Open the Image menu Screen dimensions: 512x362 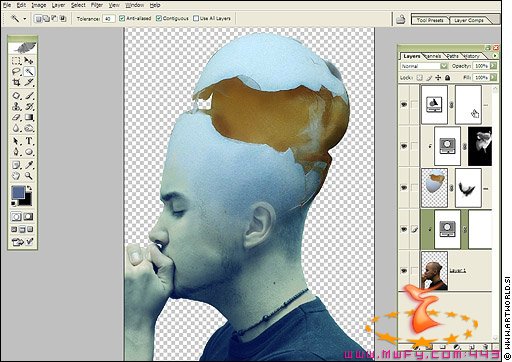(x=39, y=5)
